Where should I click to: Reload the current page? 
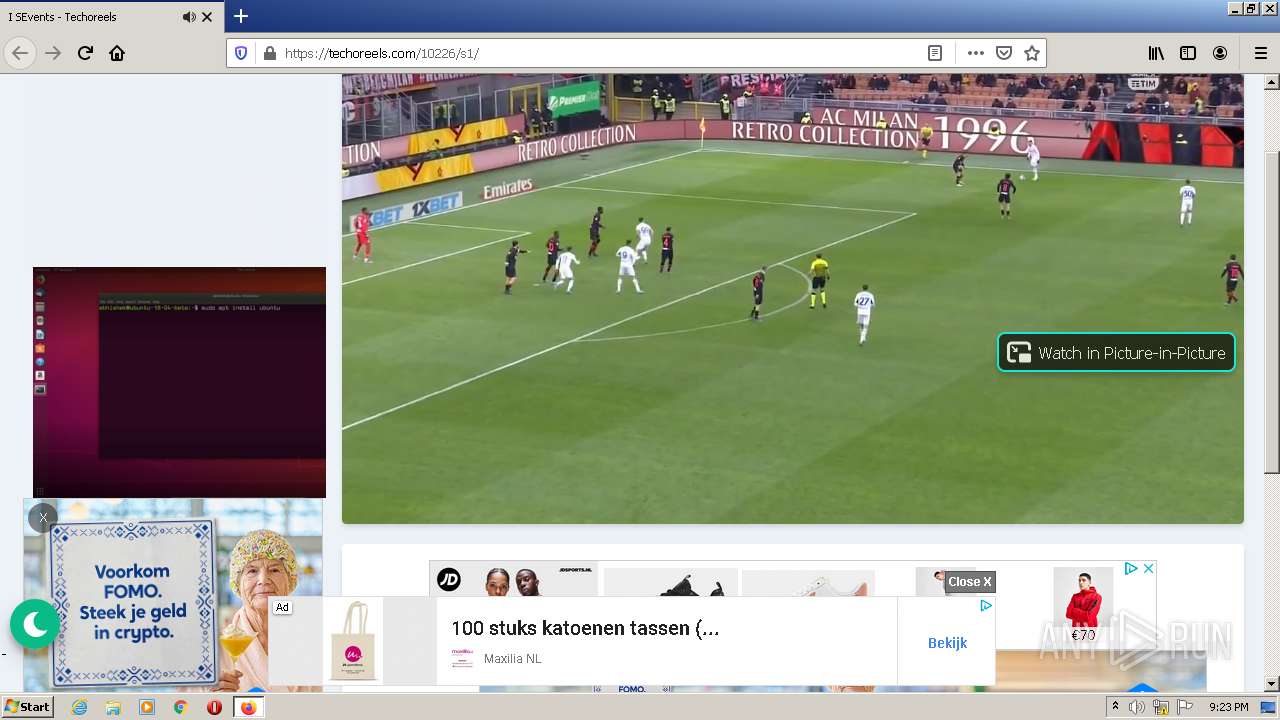85,53
